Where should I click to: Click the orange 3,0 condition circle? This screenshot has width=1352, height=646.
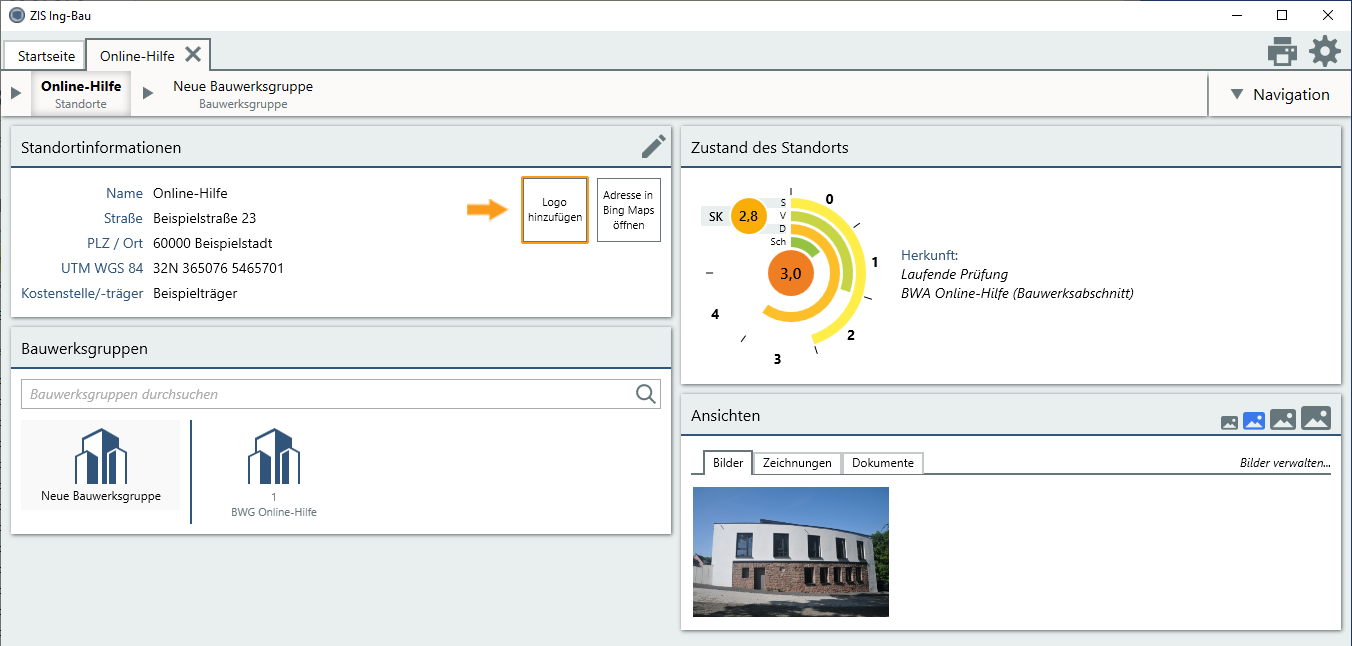click(x=791, y=275)
